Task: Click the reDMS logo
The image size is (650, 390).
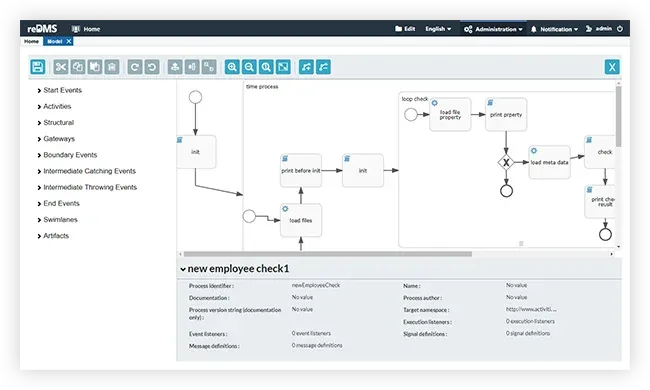Action: tap(42, 29)
